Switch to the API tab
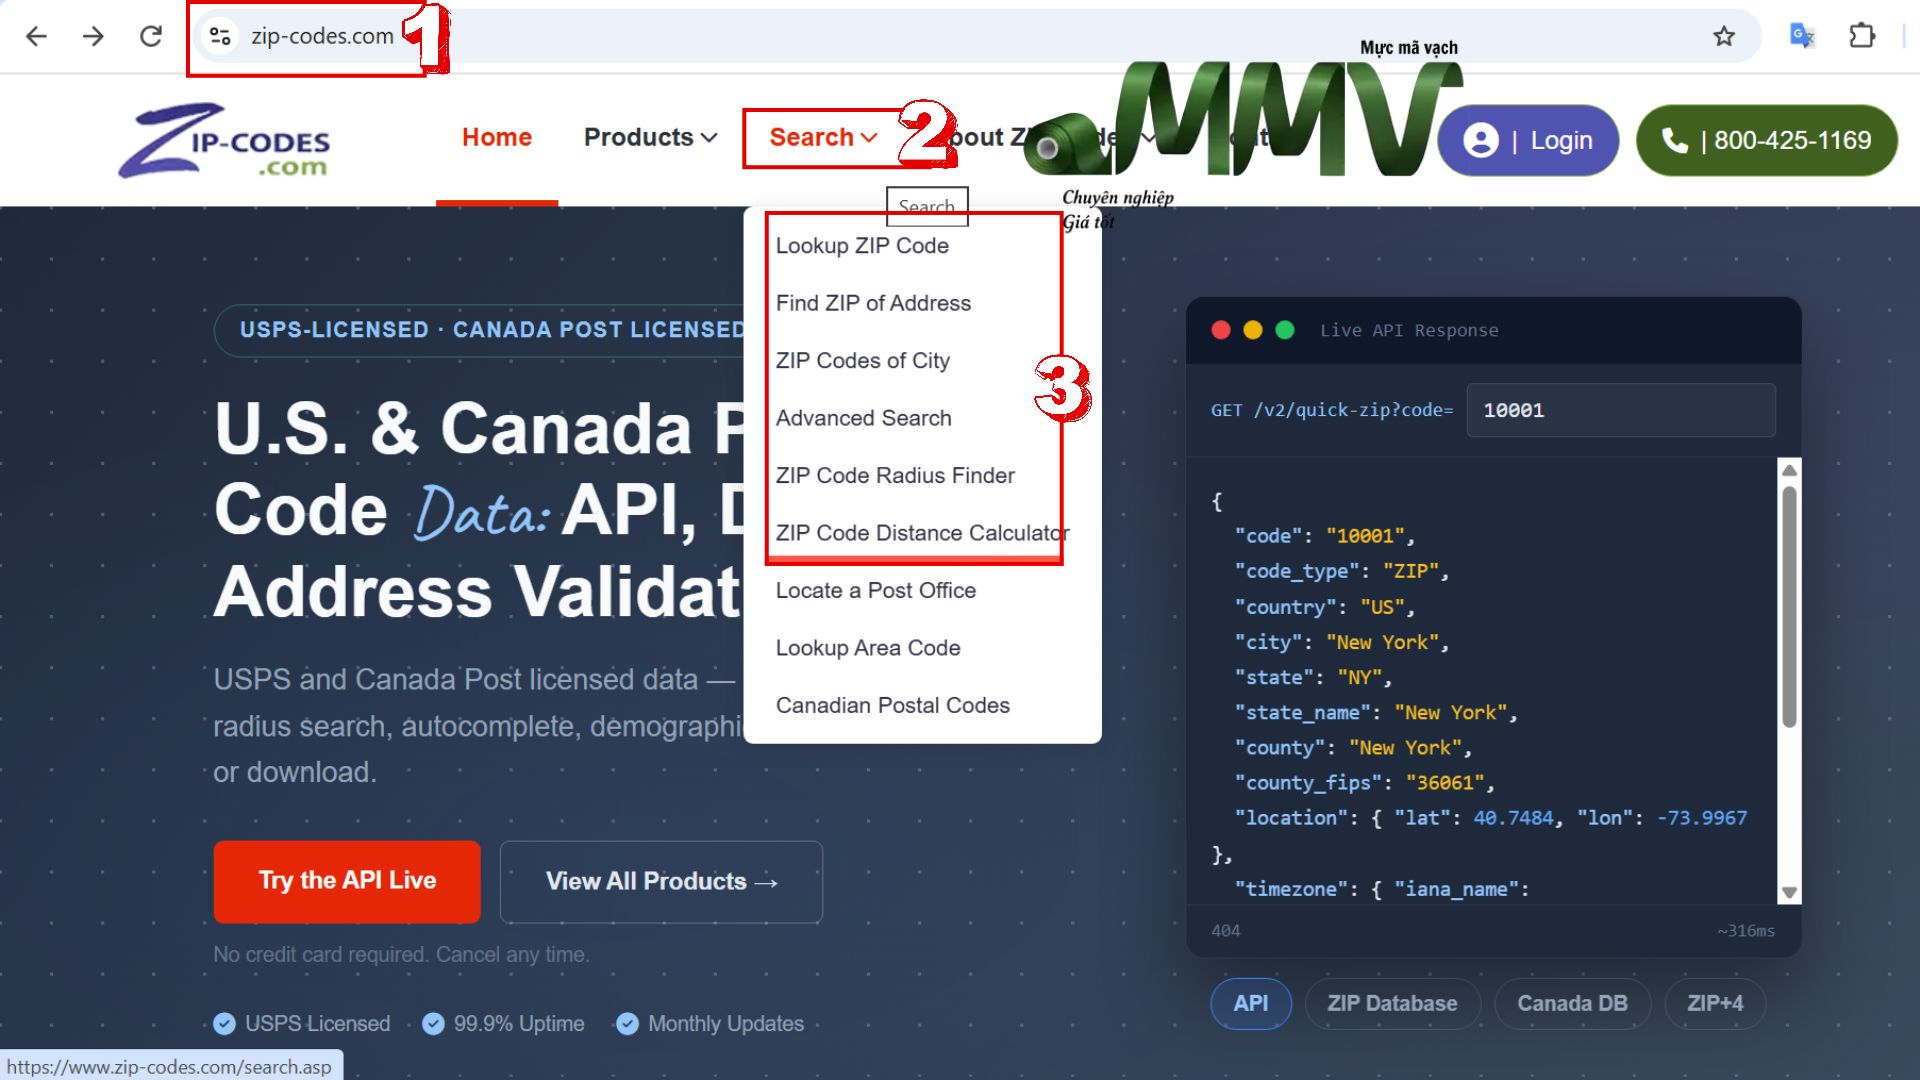 coord(1251,1003)
